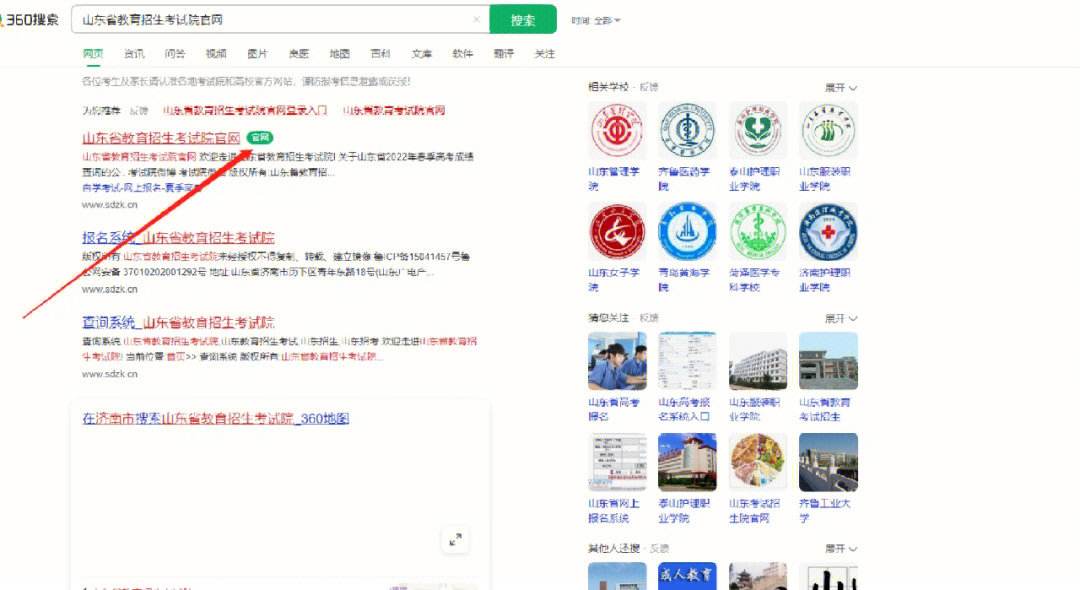Open the 山东高考报名系统入口 thumbnail
This screenshot has width=1080, height=590.
point(687,361)
